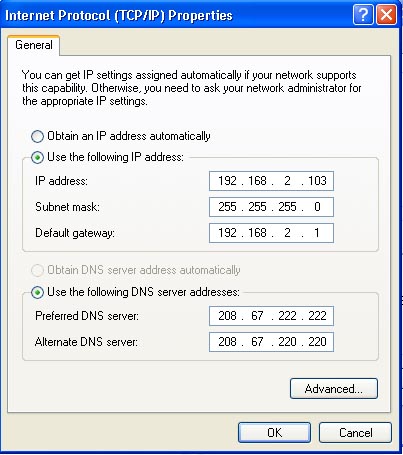The width and height of the screenshot is (403, 455).
Task: Click into the Subnet mask field
Action: [x=271, y=207]
